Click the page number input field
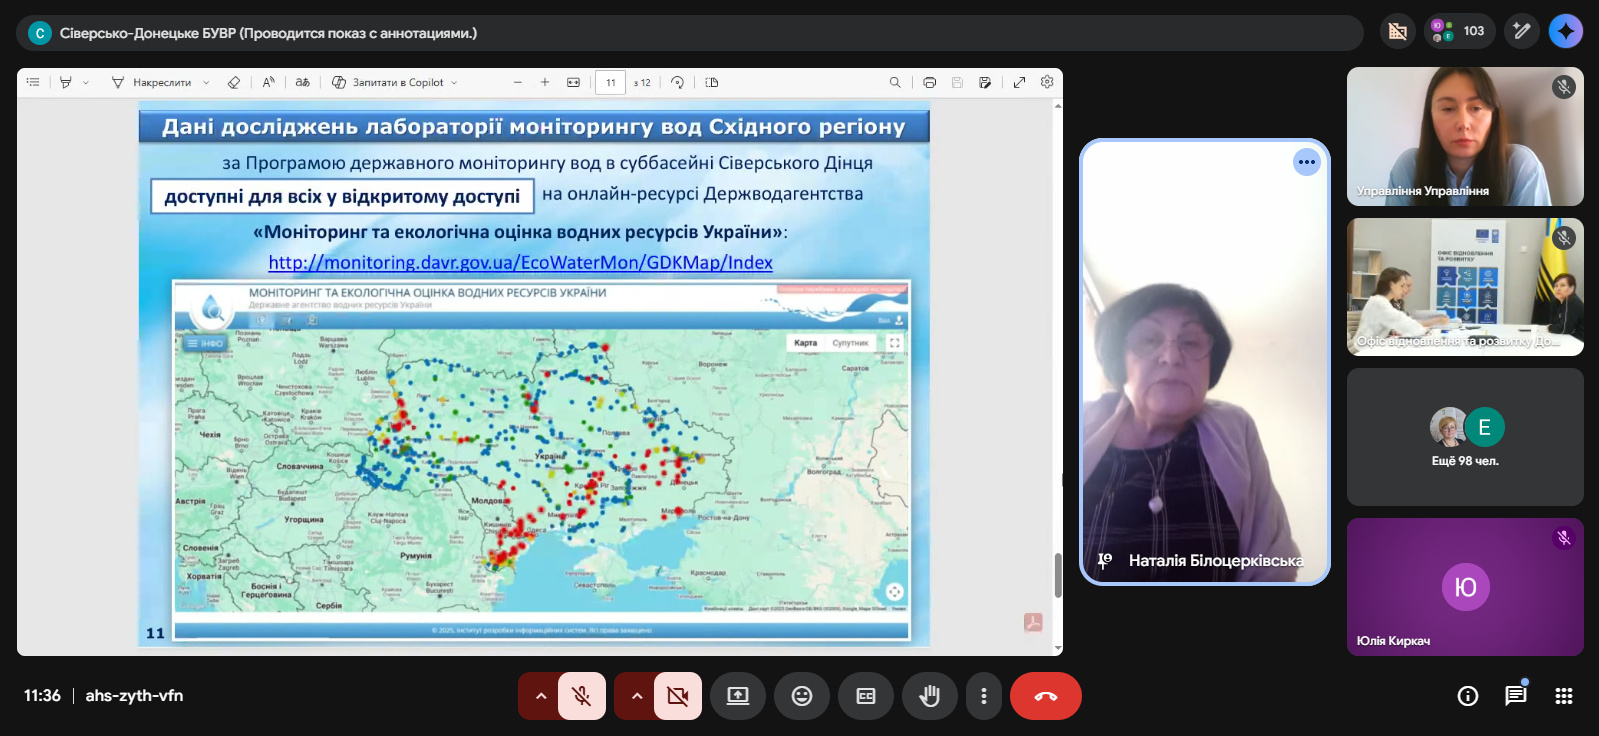This screenshot has height=736, width=1599. pyautogui.click(x=610, y=83)
